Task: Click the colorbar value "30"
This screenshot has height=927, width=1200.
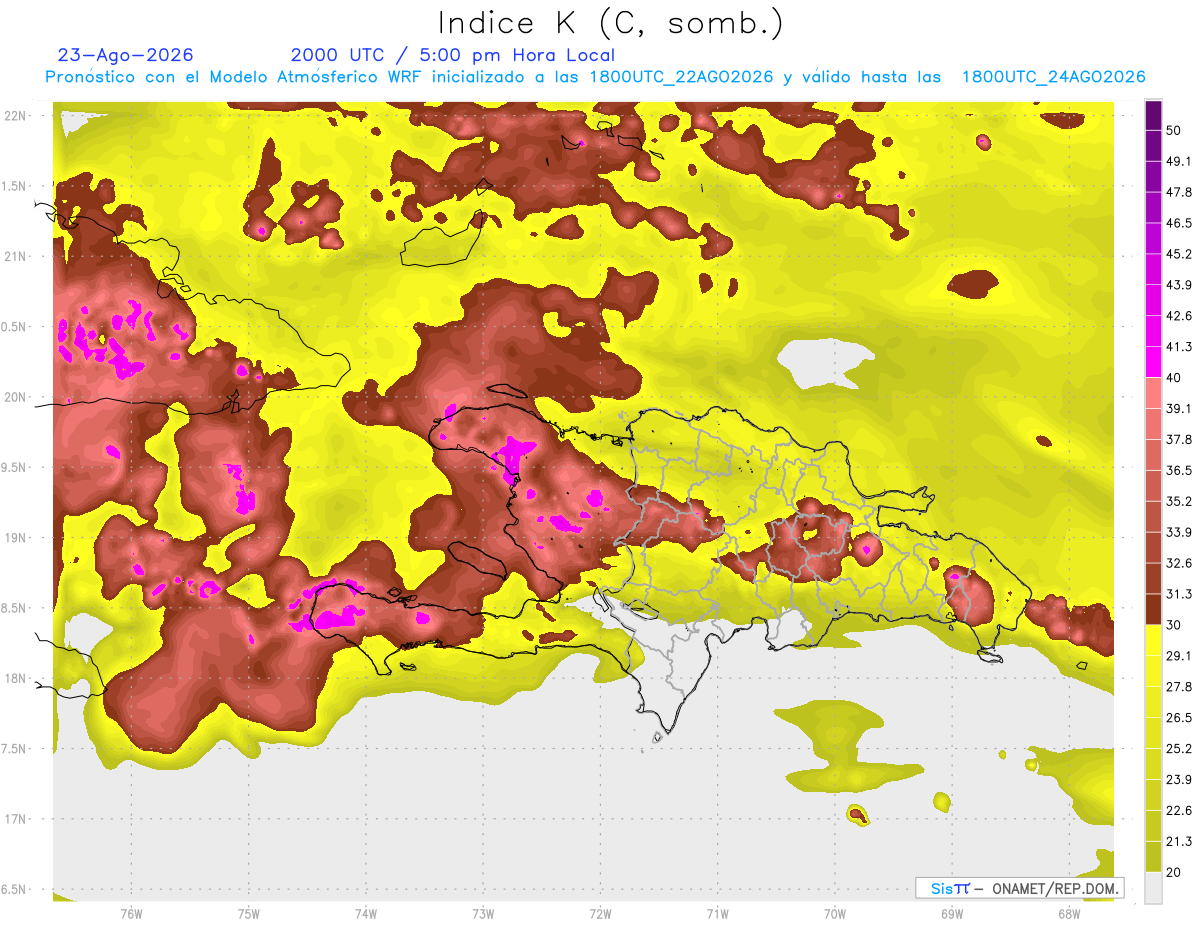Action: tap(1175, 625)
